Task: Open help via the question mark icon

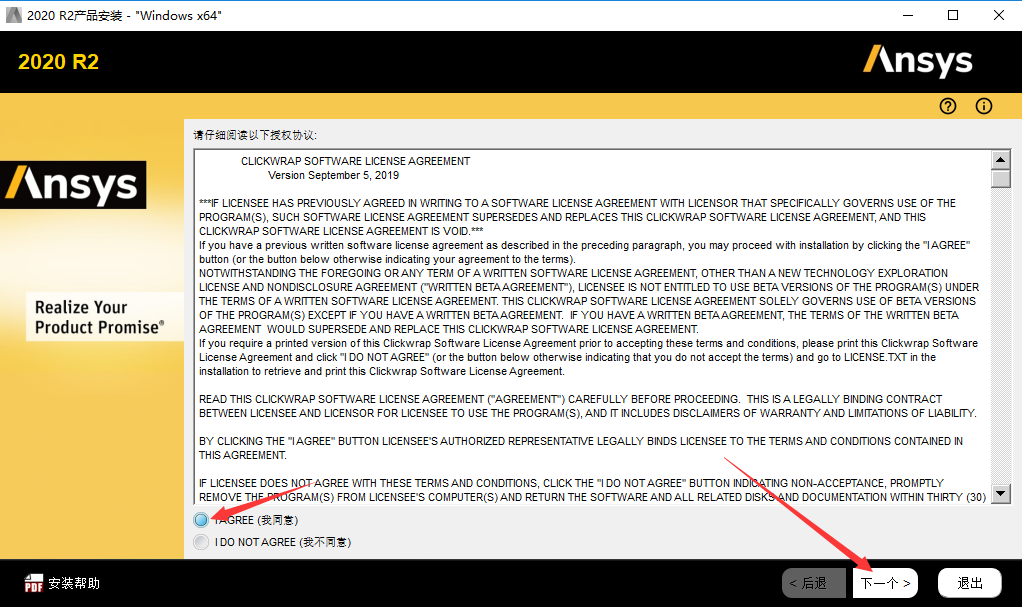Action: (946, 105)
